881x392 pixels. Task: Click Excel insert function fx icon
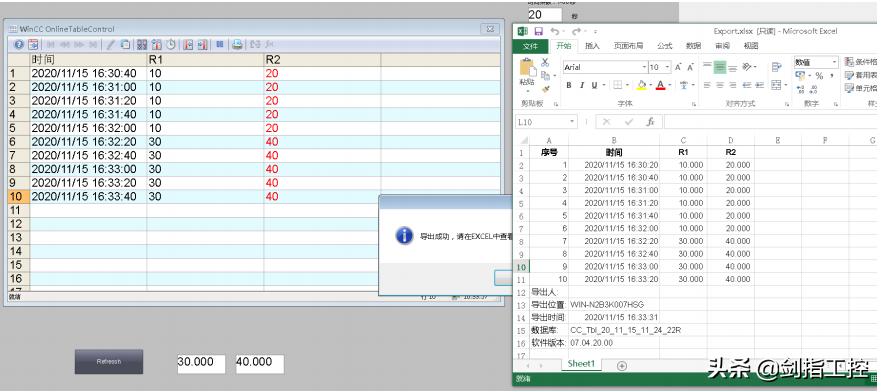click(x=650, y=121)
